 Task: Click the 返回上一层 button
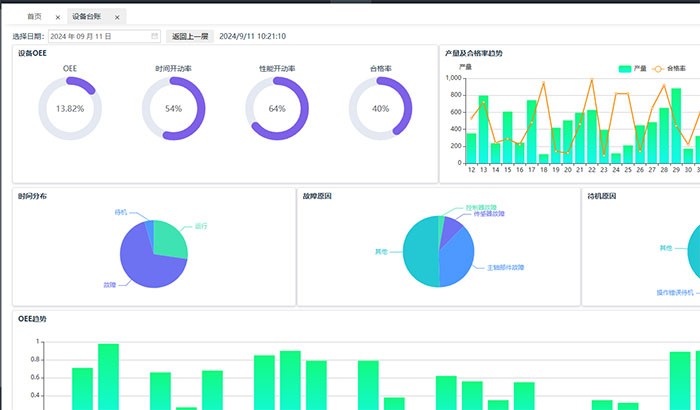[190, 36]
